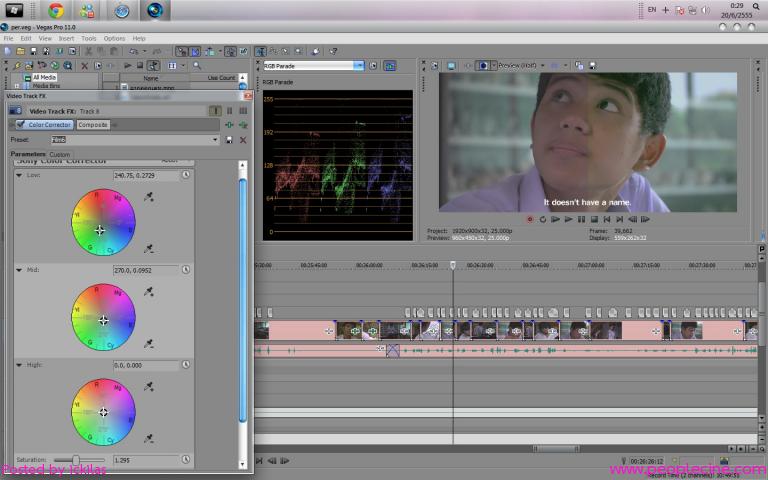Toggle scope update while playing icon
768x480 pixels.
pos(390,66)
